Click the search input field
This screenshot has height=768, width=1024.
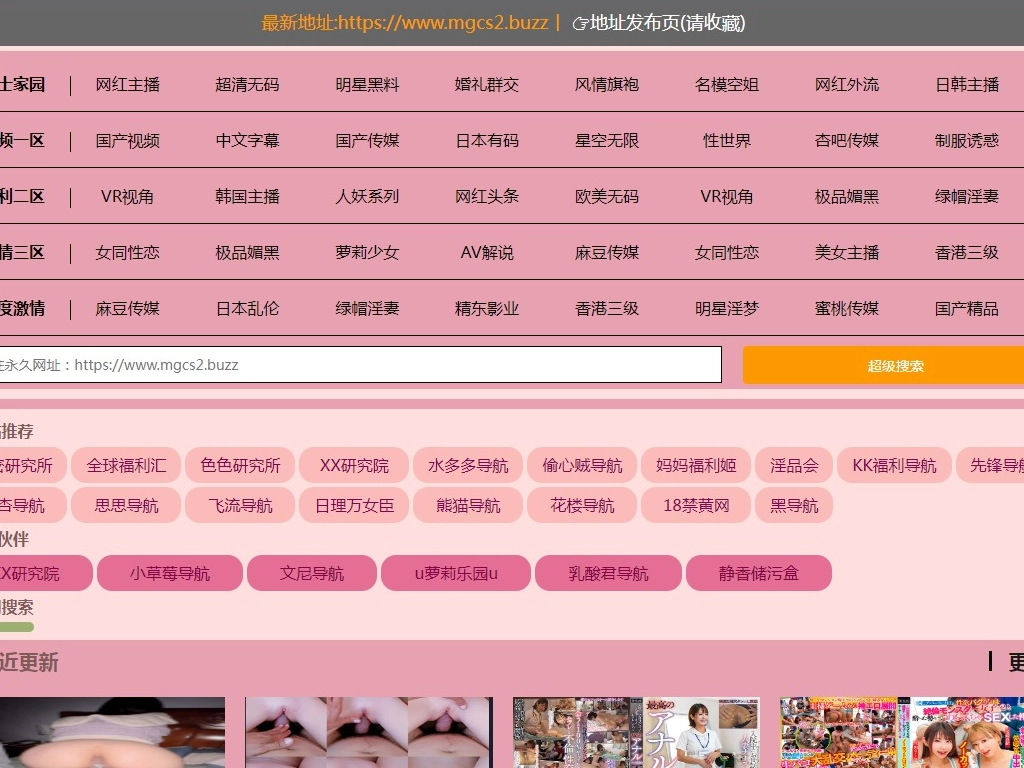360,365
